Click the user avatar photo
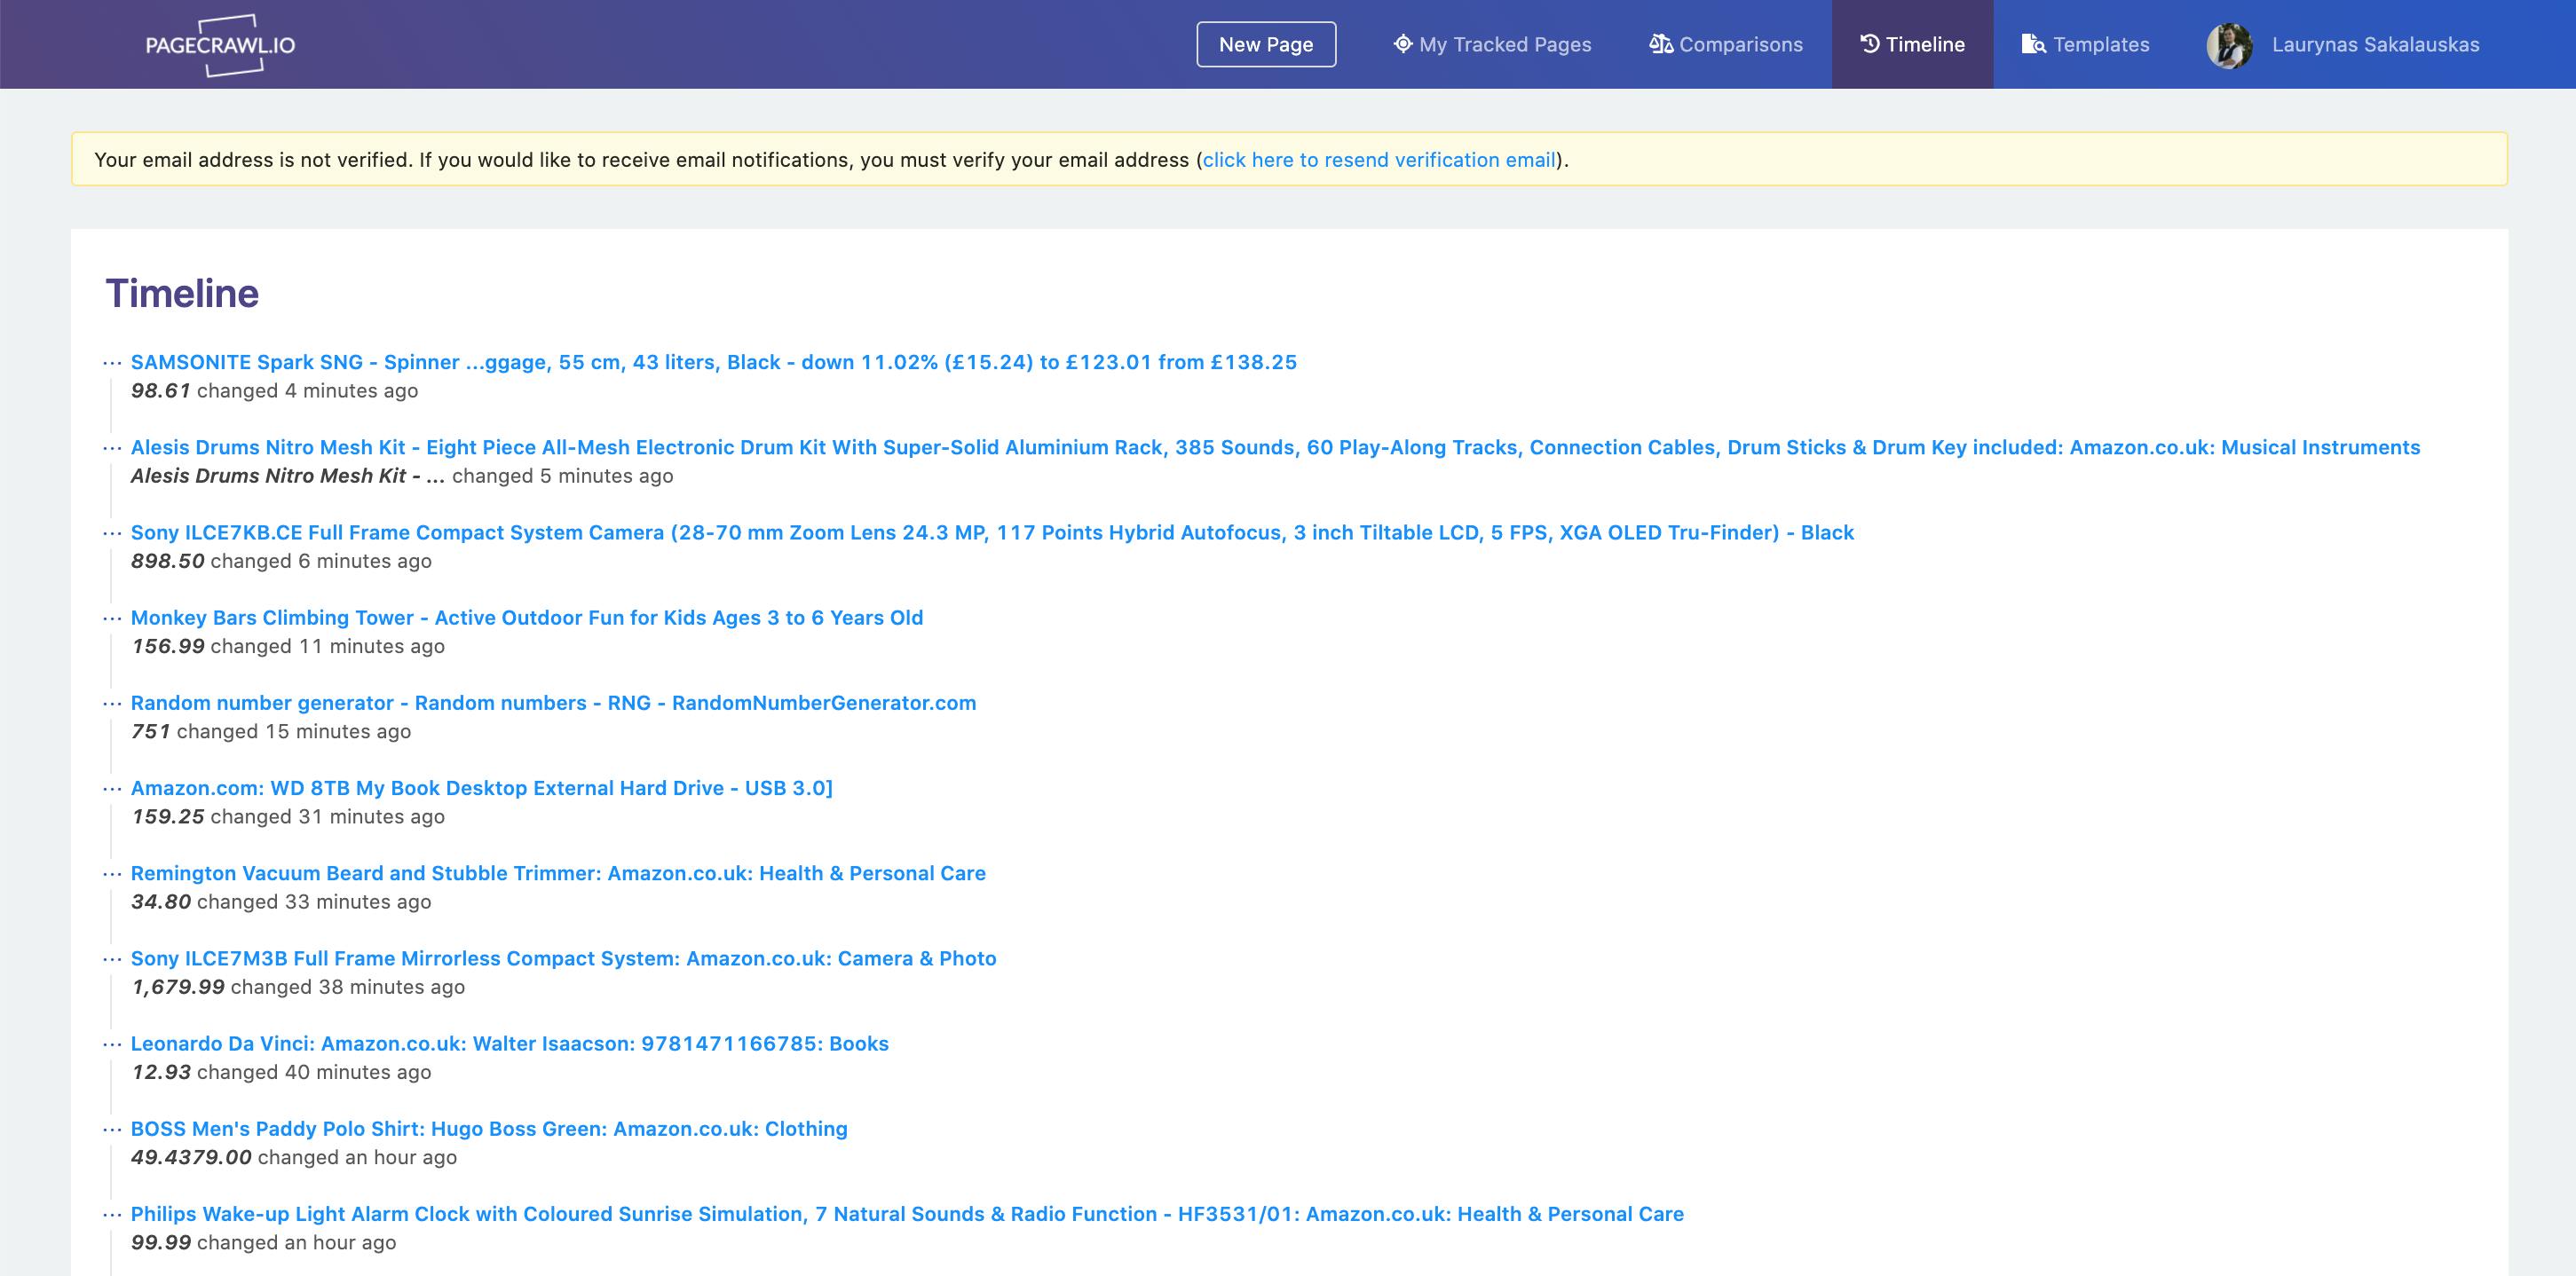2576x1276 pixels. [x=2229, y=45]
